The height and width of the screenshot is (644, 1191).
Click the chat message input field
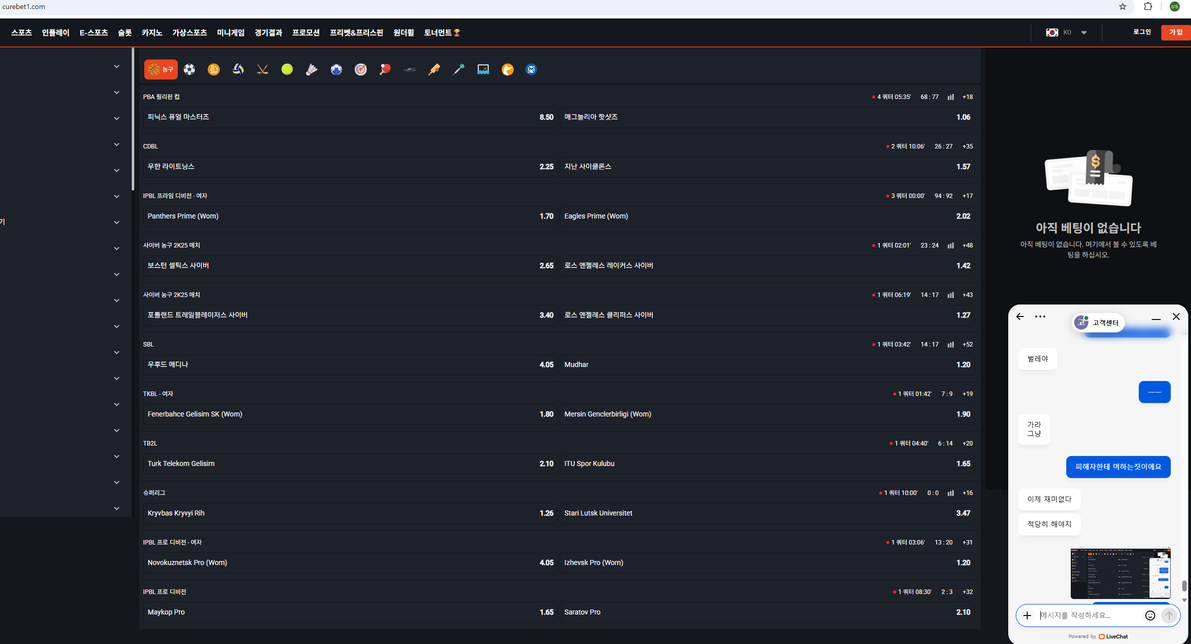(1090, 616)
